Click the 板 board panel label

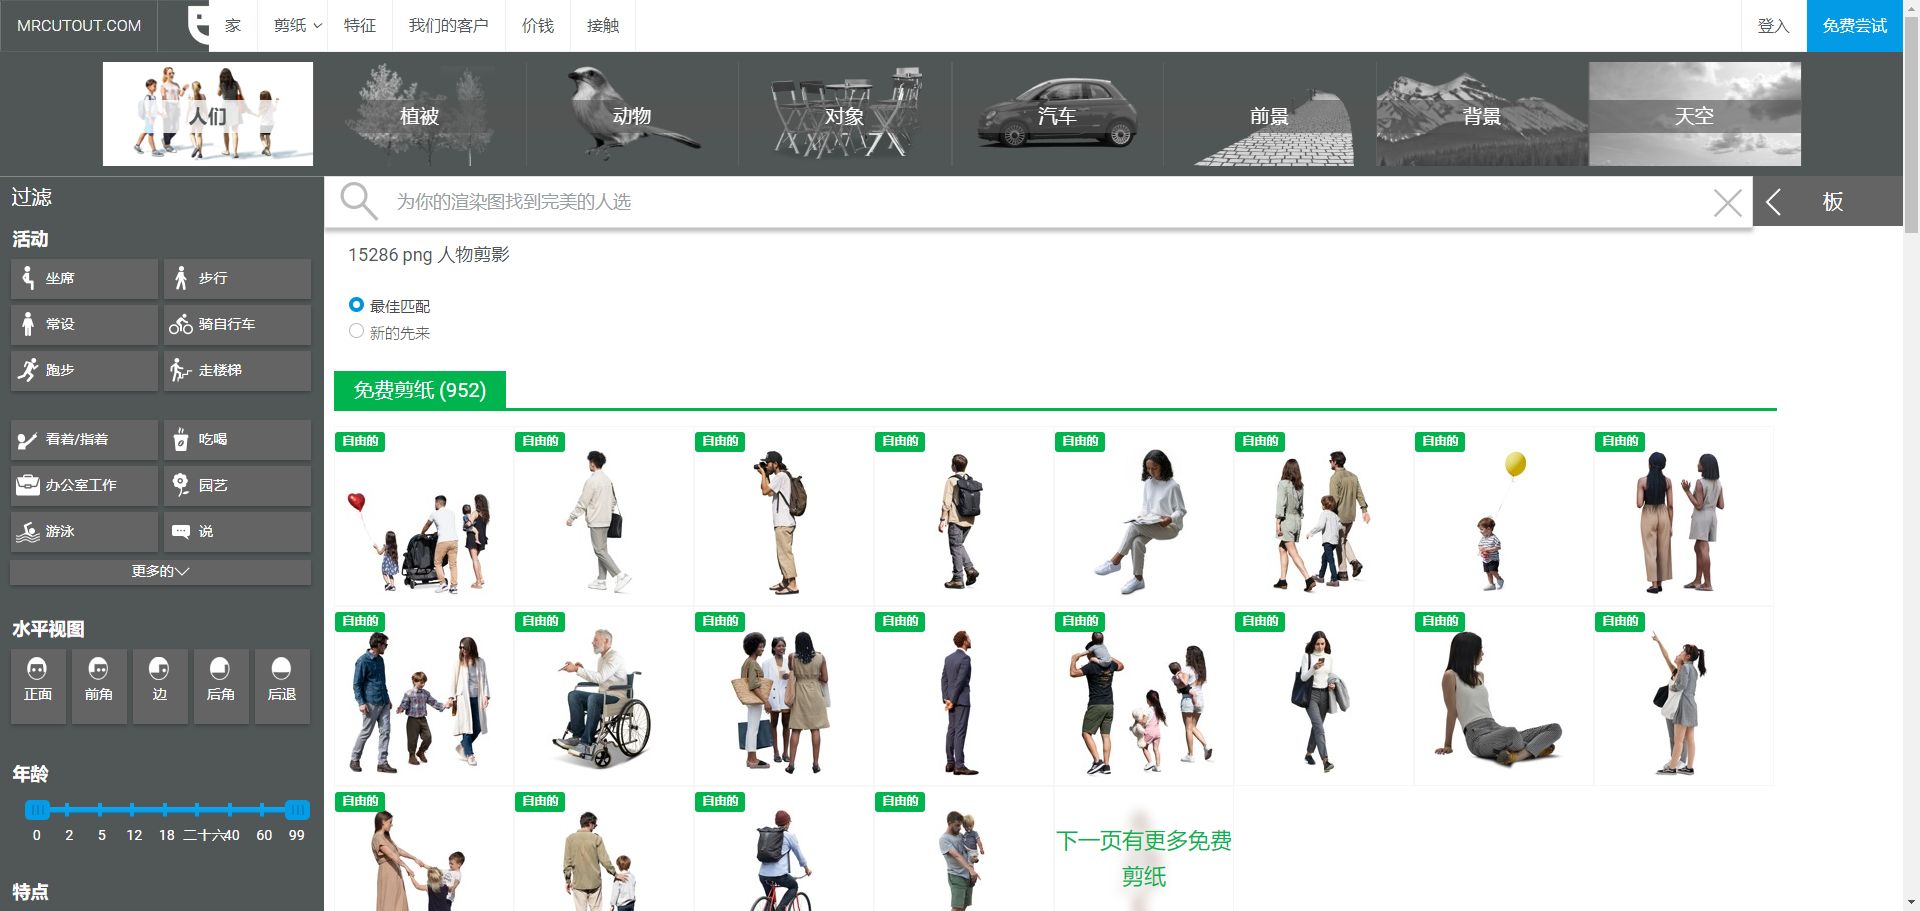(1833, 202)
